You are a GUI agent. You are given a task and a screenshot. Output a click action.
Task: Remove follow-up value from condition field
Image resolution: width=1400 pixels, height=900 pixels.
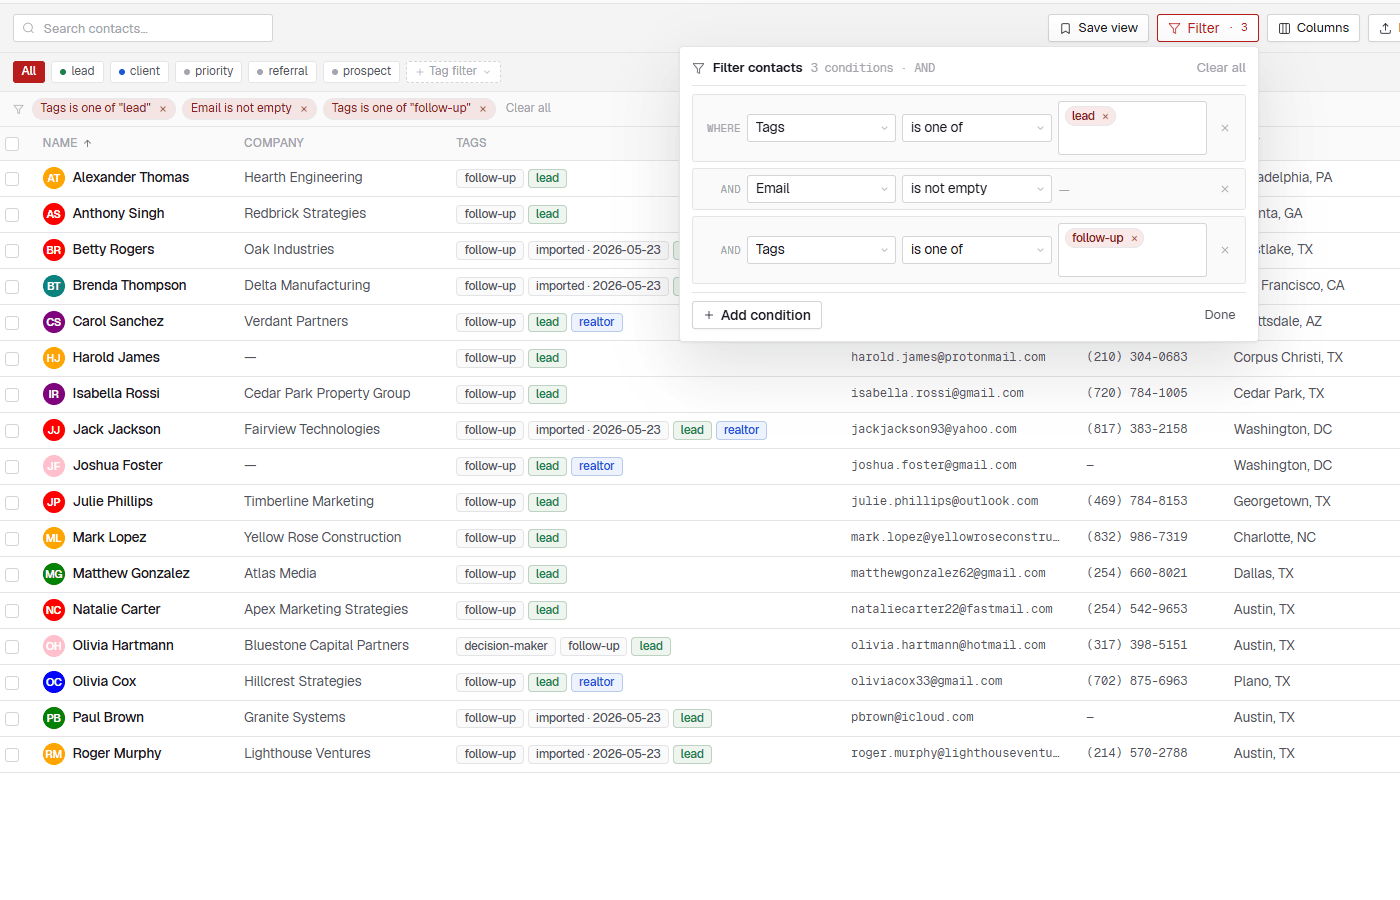point(1134,239)
